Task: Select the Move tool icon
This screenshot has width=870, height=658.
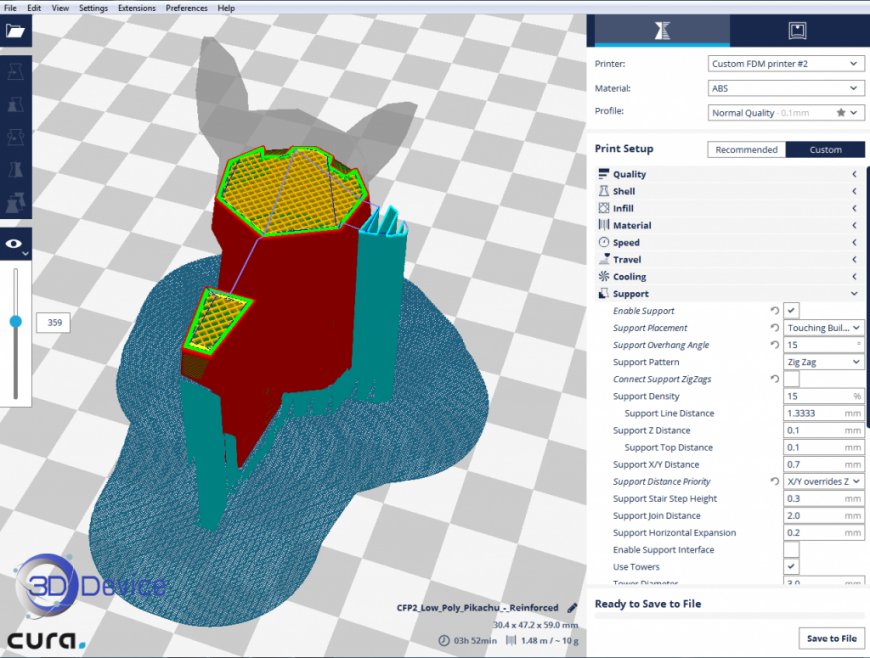Action: (x=15, y=72)
